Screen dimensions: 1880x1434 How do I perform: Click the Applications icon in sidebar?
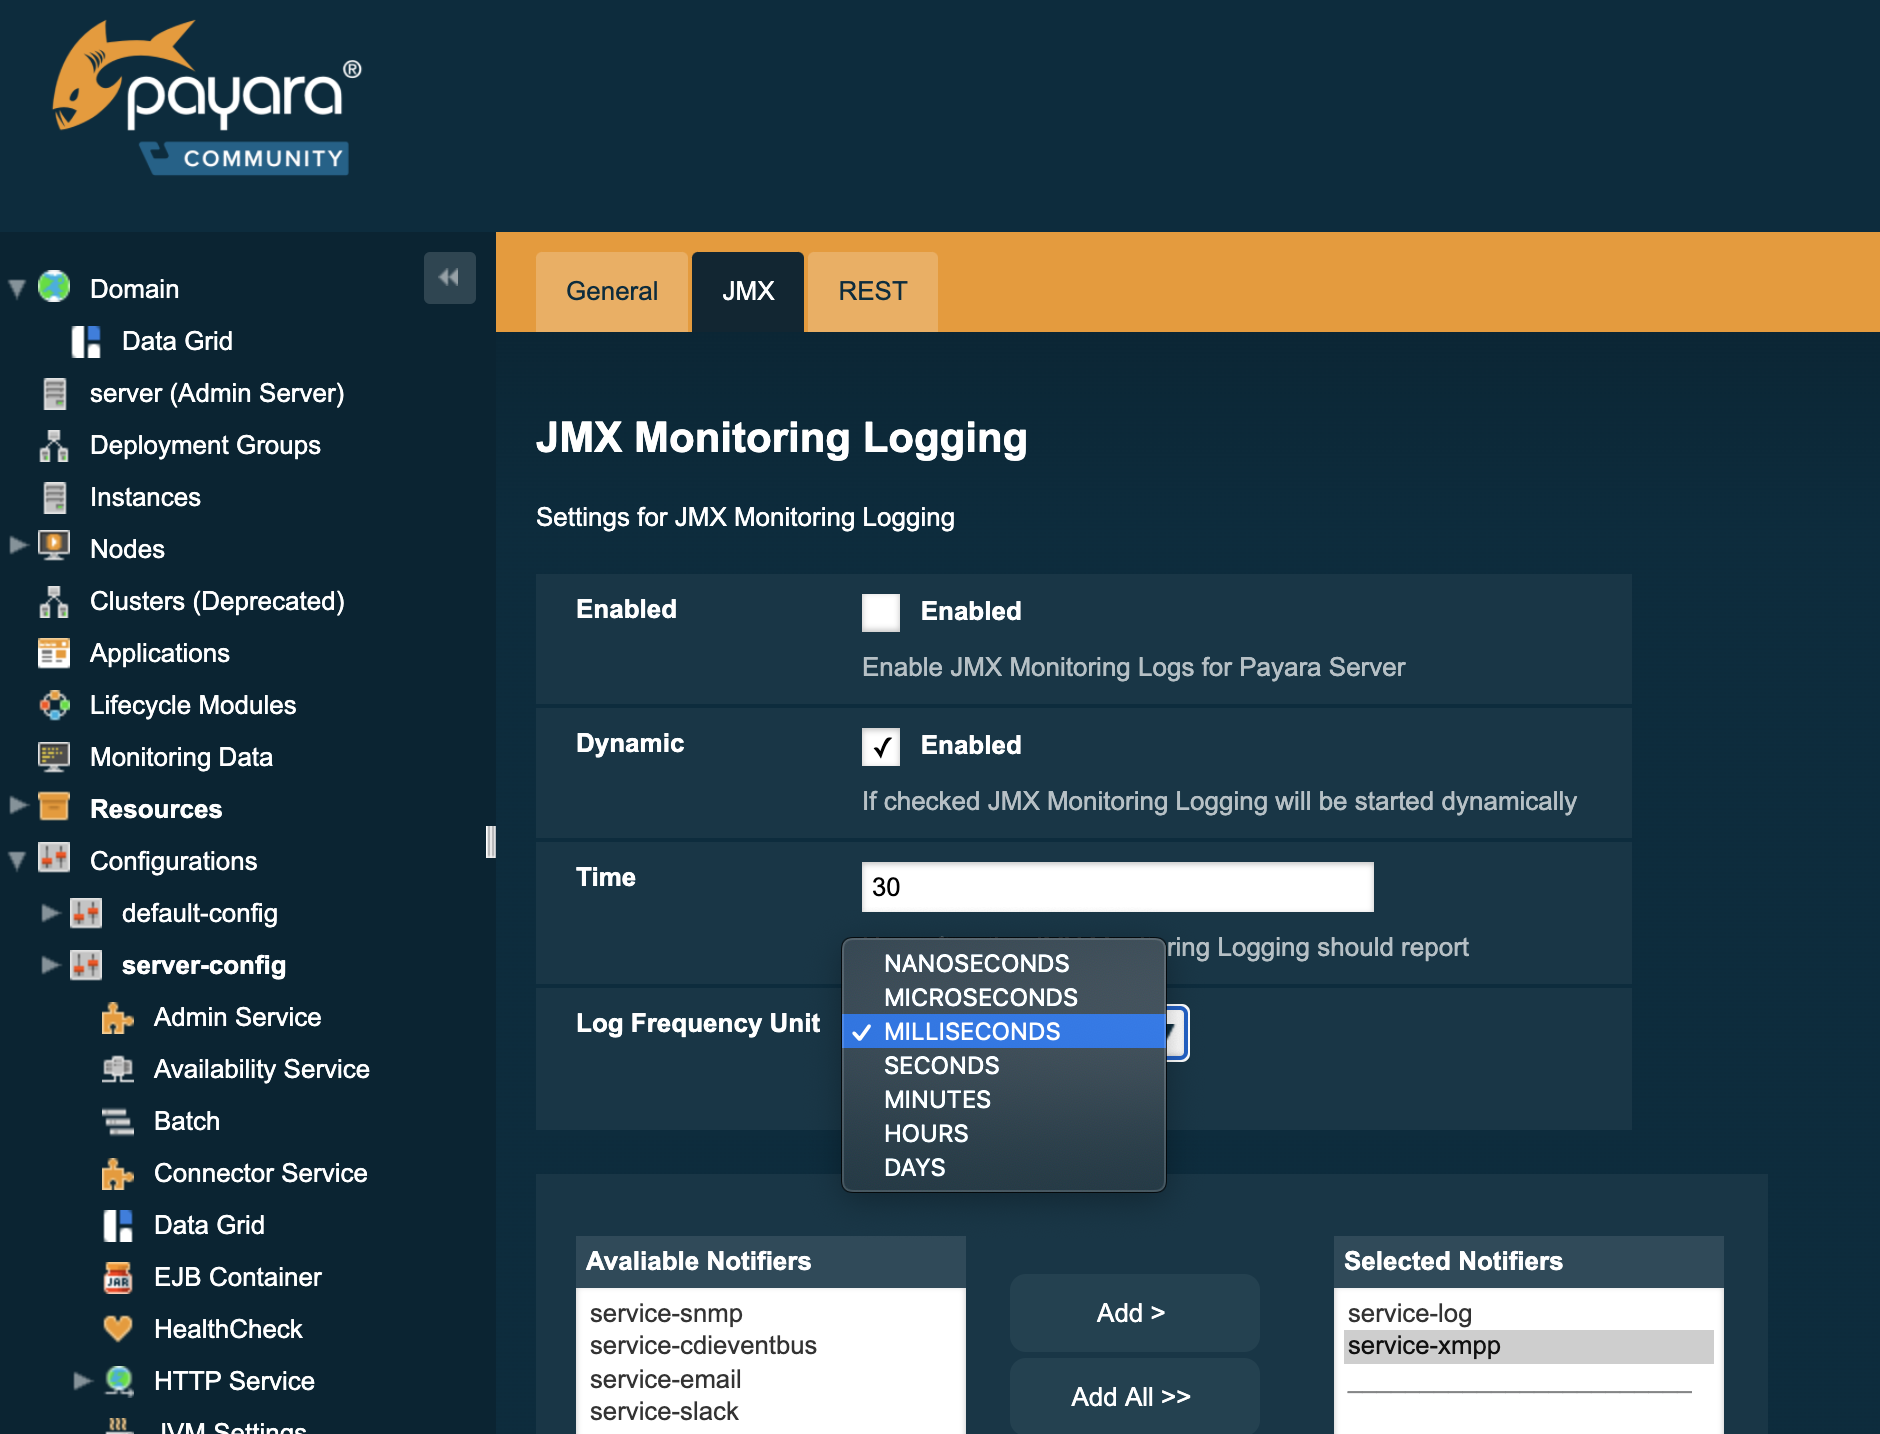click(x=54, y=653)
